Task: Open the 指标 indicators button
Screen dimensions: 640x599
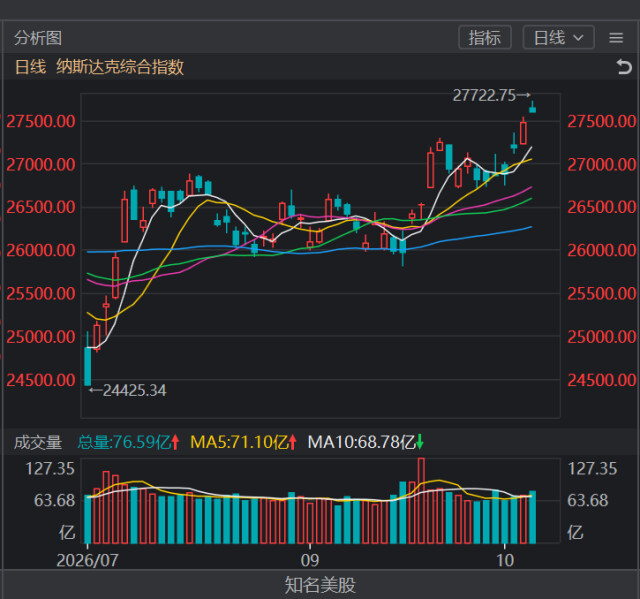Action: [484, 38]
